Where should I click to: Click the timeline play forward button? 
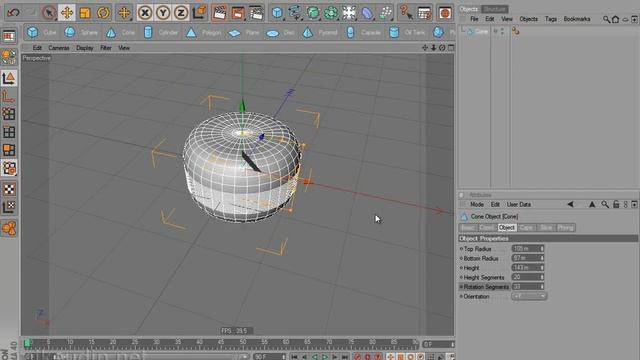[325, 357]
